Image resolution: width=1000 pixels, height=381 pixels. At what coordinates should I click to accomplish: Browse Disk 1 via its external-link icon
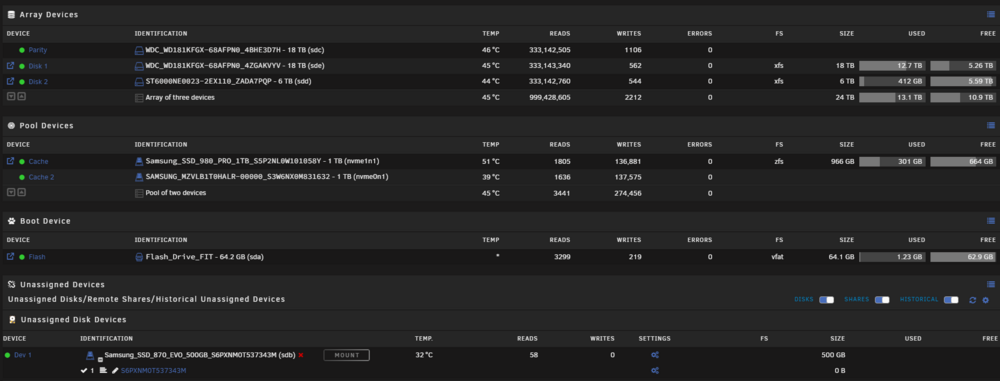pos(10,66)
